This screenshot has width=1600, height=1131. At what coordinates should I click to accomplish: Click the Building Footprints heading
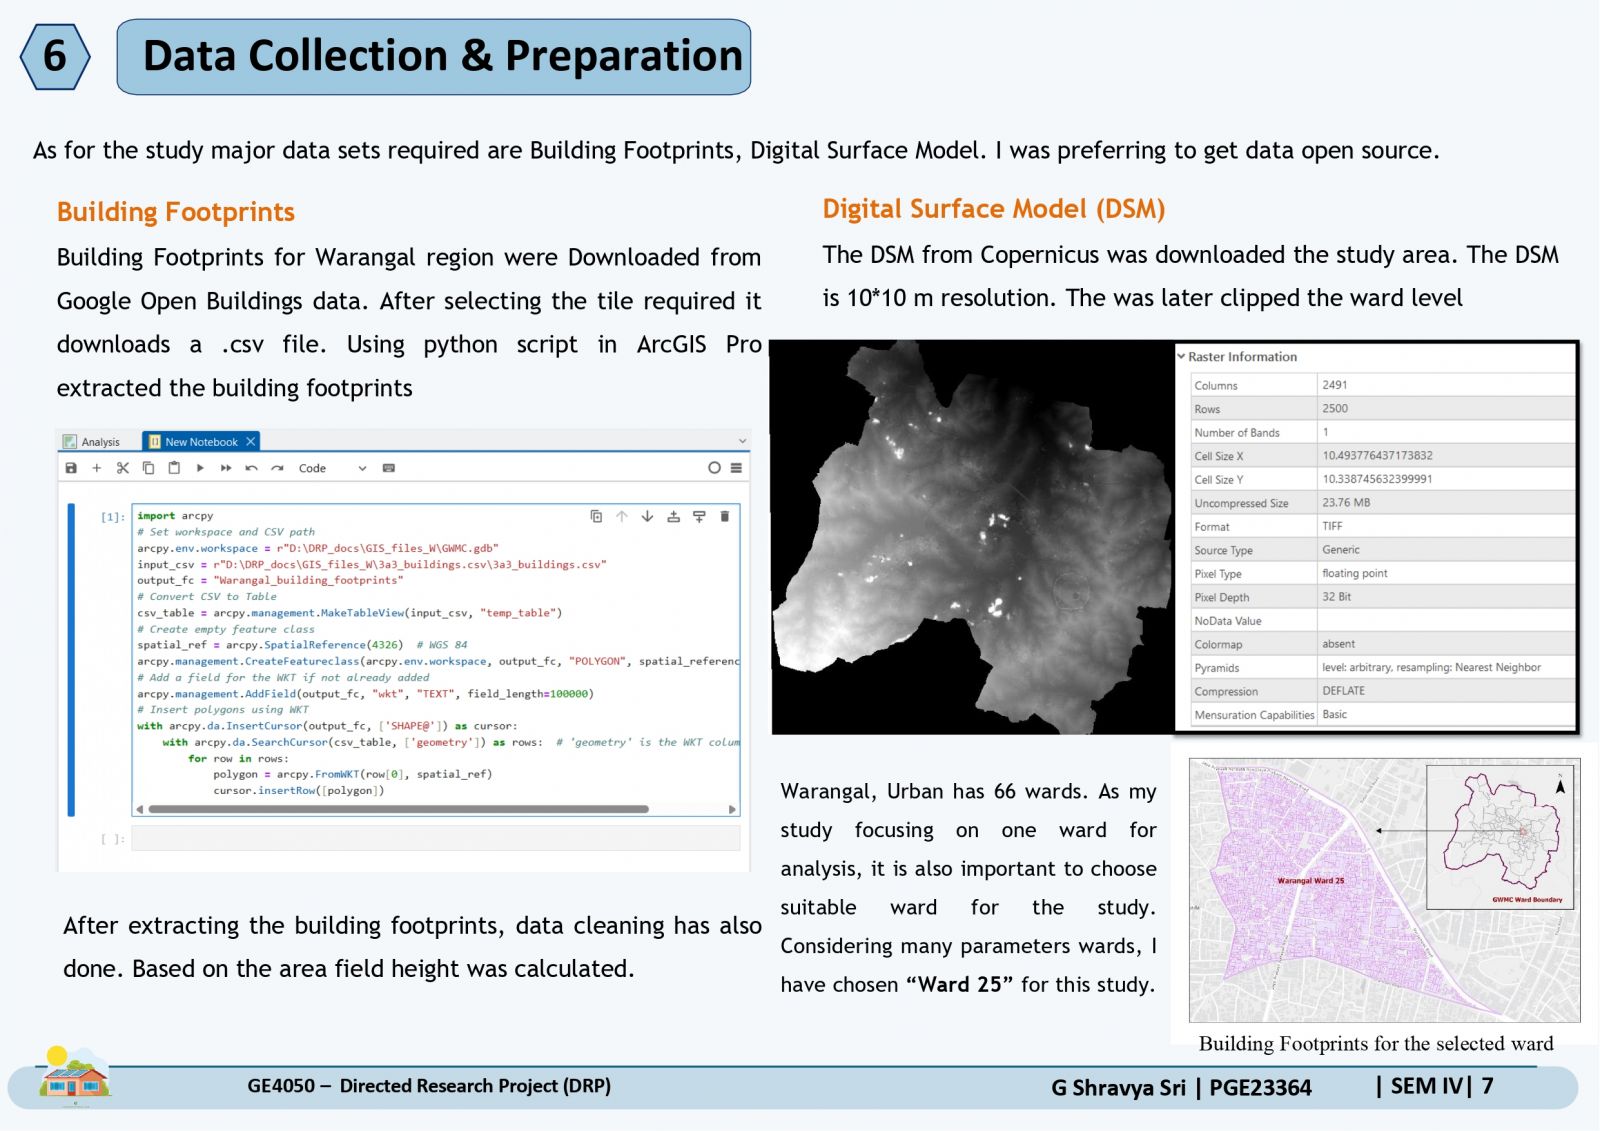click(x=176, y=212)
